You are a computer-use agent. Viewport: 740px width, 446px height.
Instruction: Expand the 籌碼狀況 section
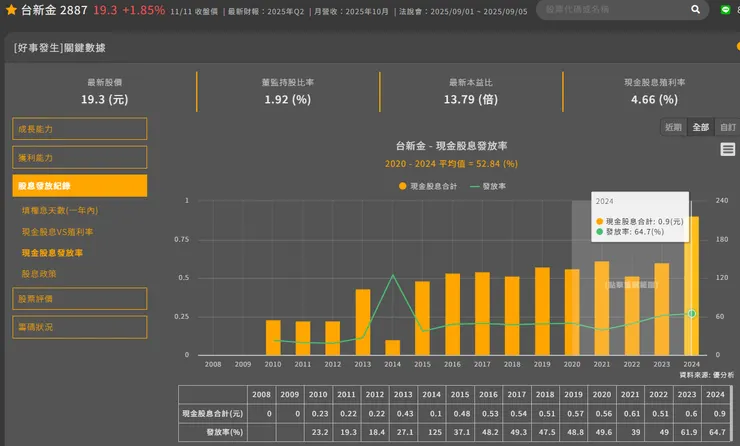[80, 327]
